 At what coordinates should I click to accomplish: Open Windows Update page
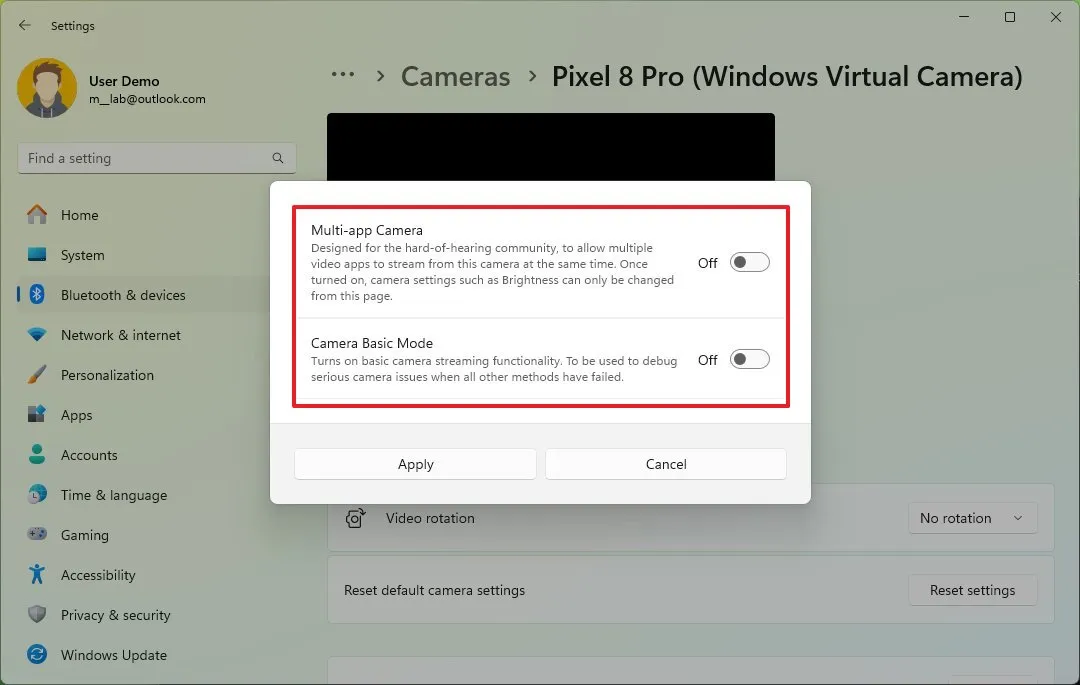click(x=143, y=654)
